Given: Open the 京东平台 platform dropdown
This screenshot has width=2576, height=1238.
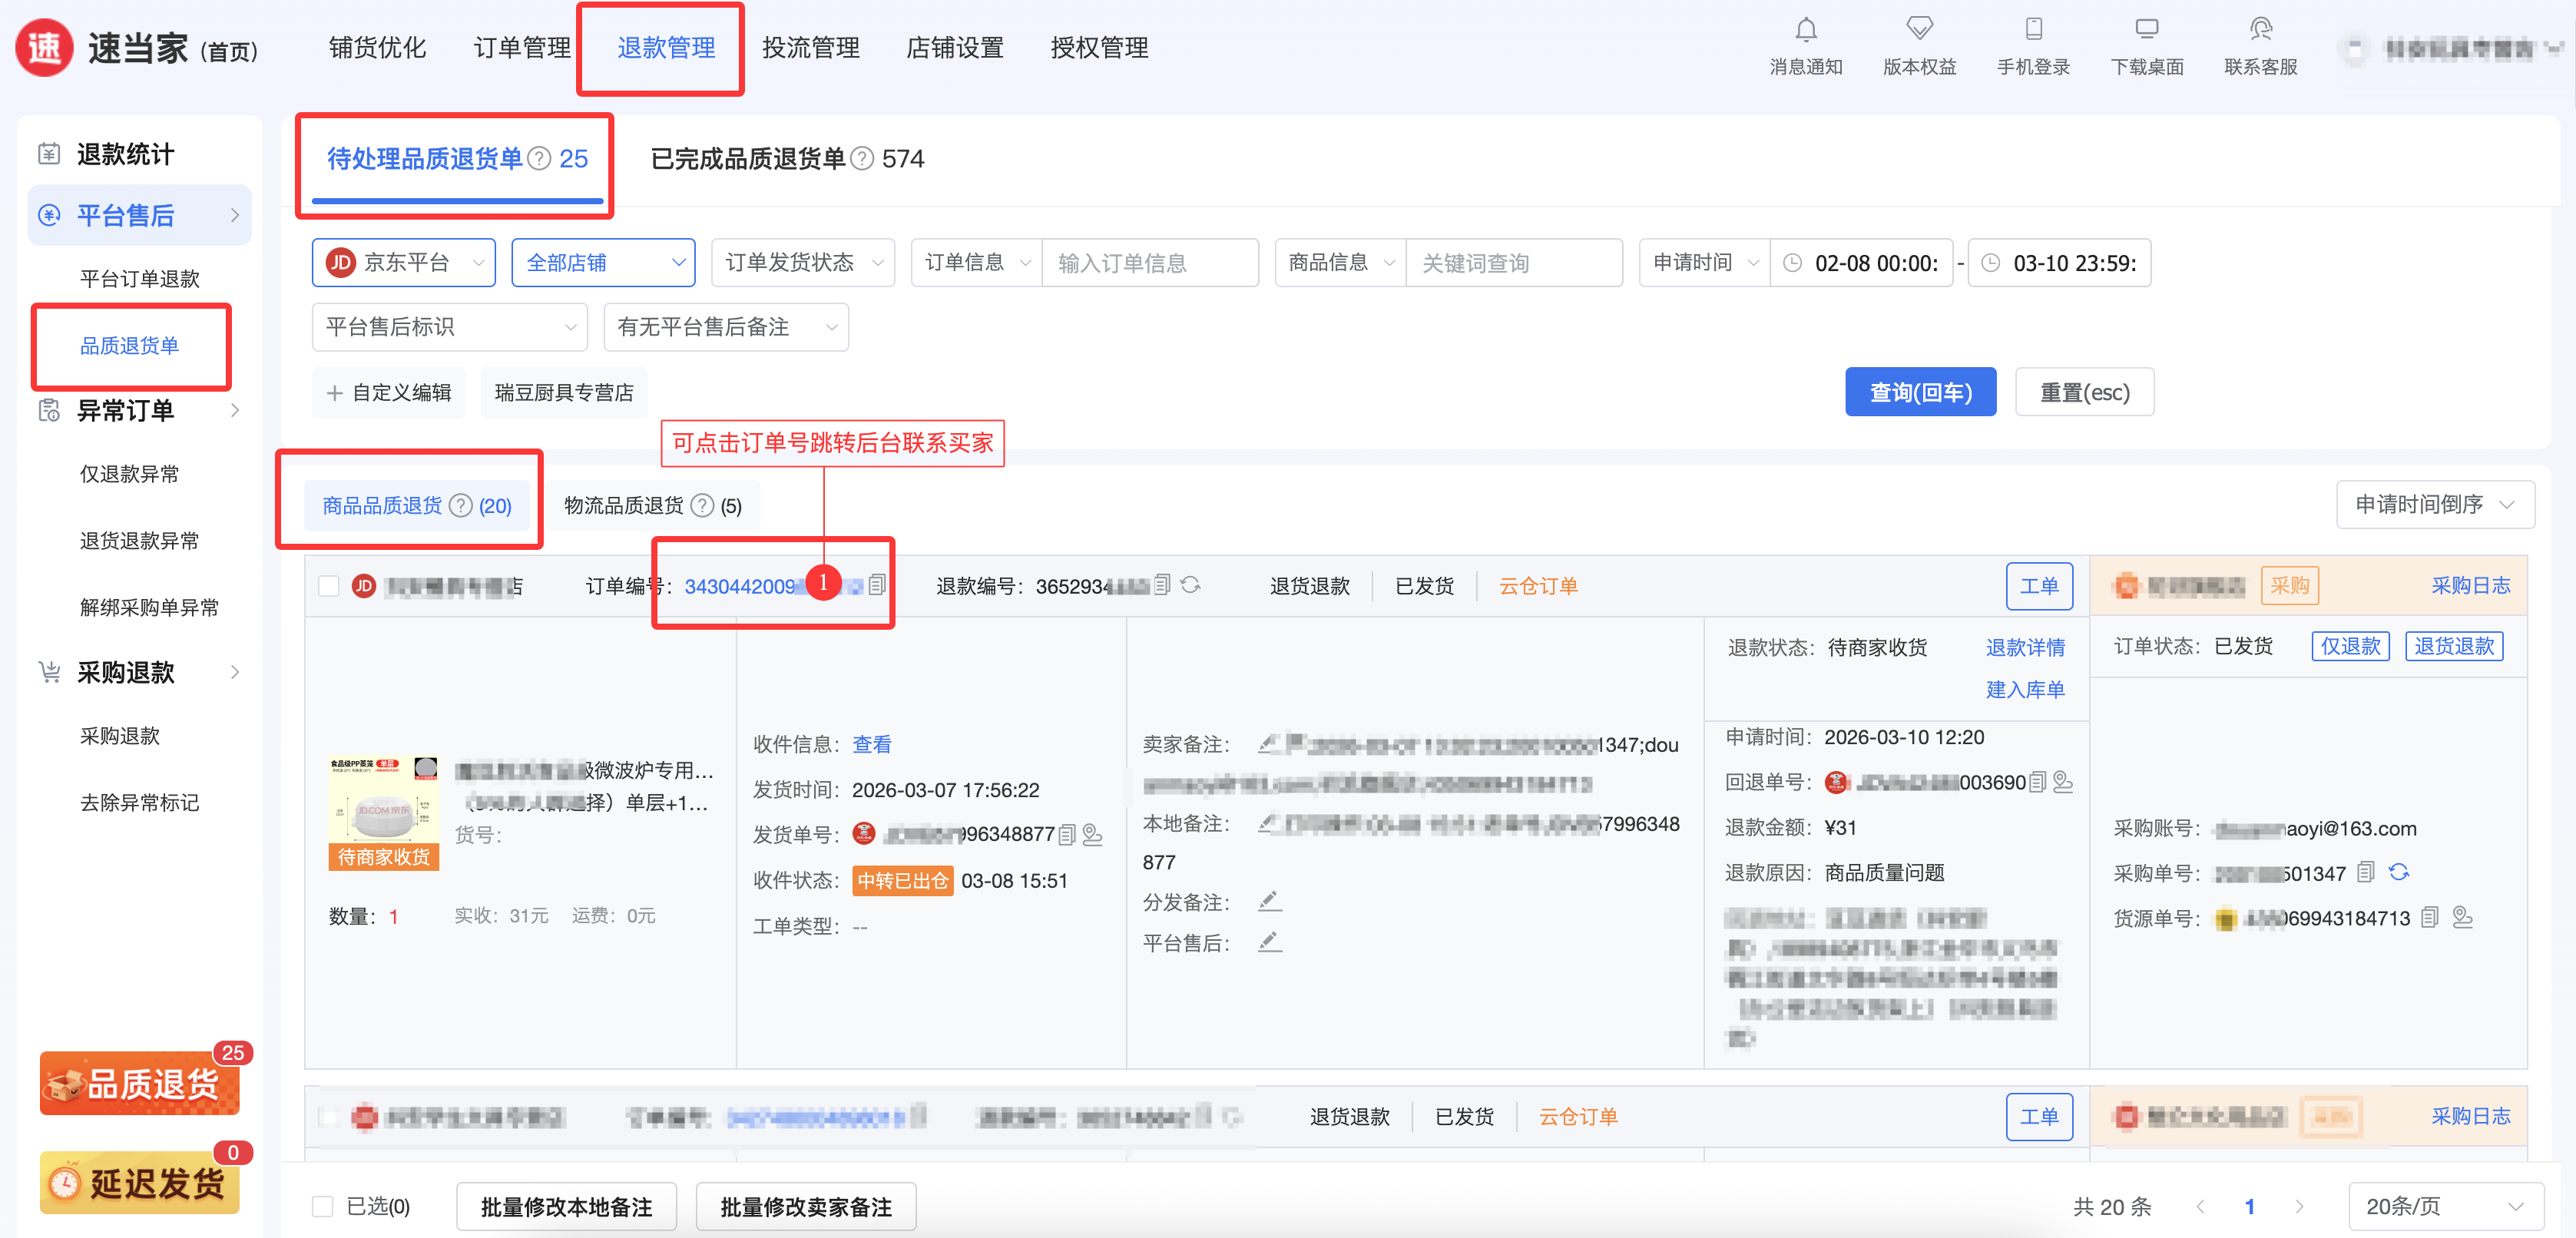Looking at the screenshot, I should click(404, 263).
